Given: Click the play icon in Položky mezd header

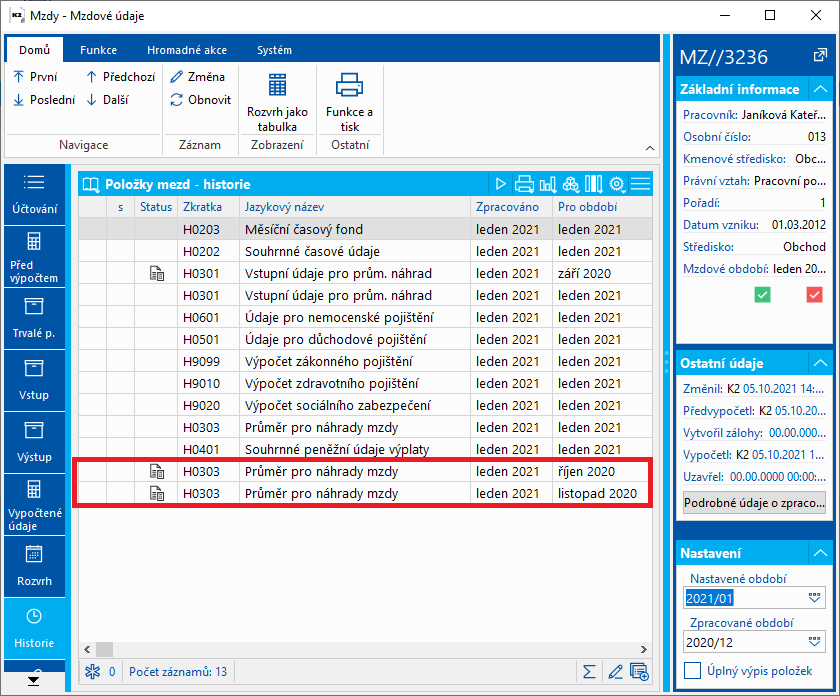Looking at the screenshot, I should click(500, 184).
